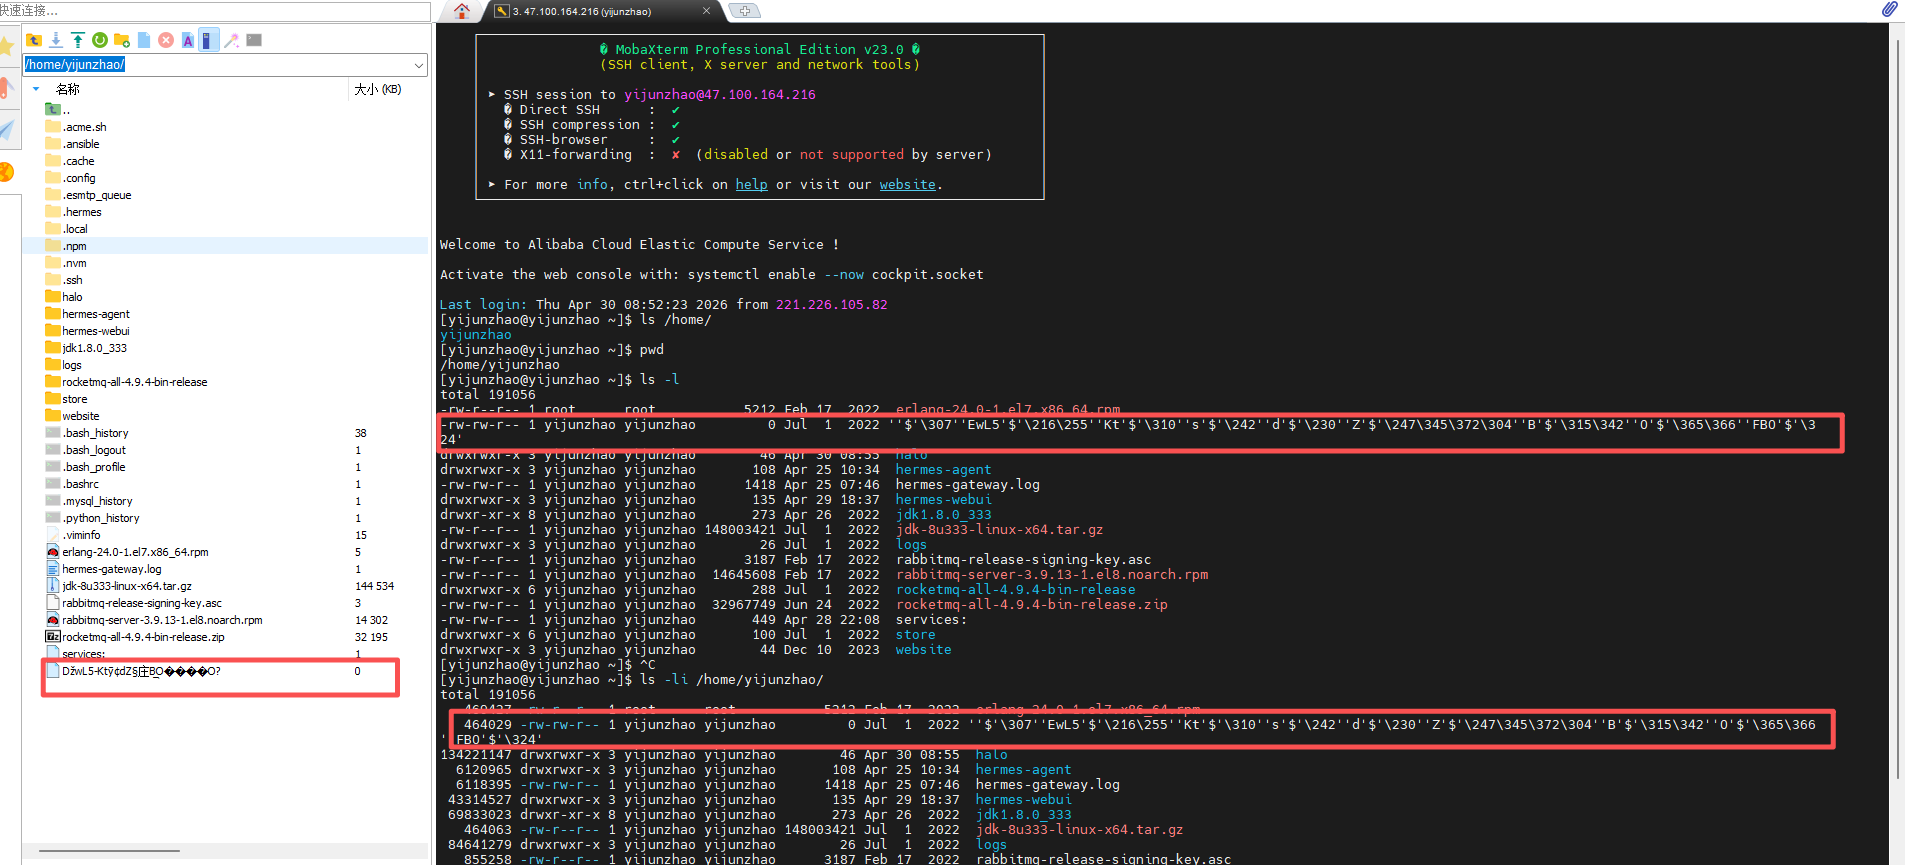Refresh the SFTP folder with green icon

point(100,40)
